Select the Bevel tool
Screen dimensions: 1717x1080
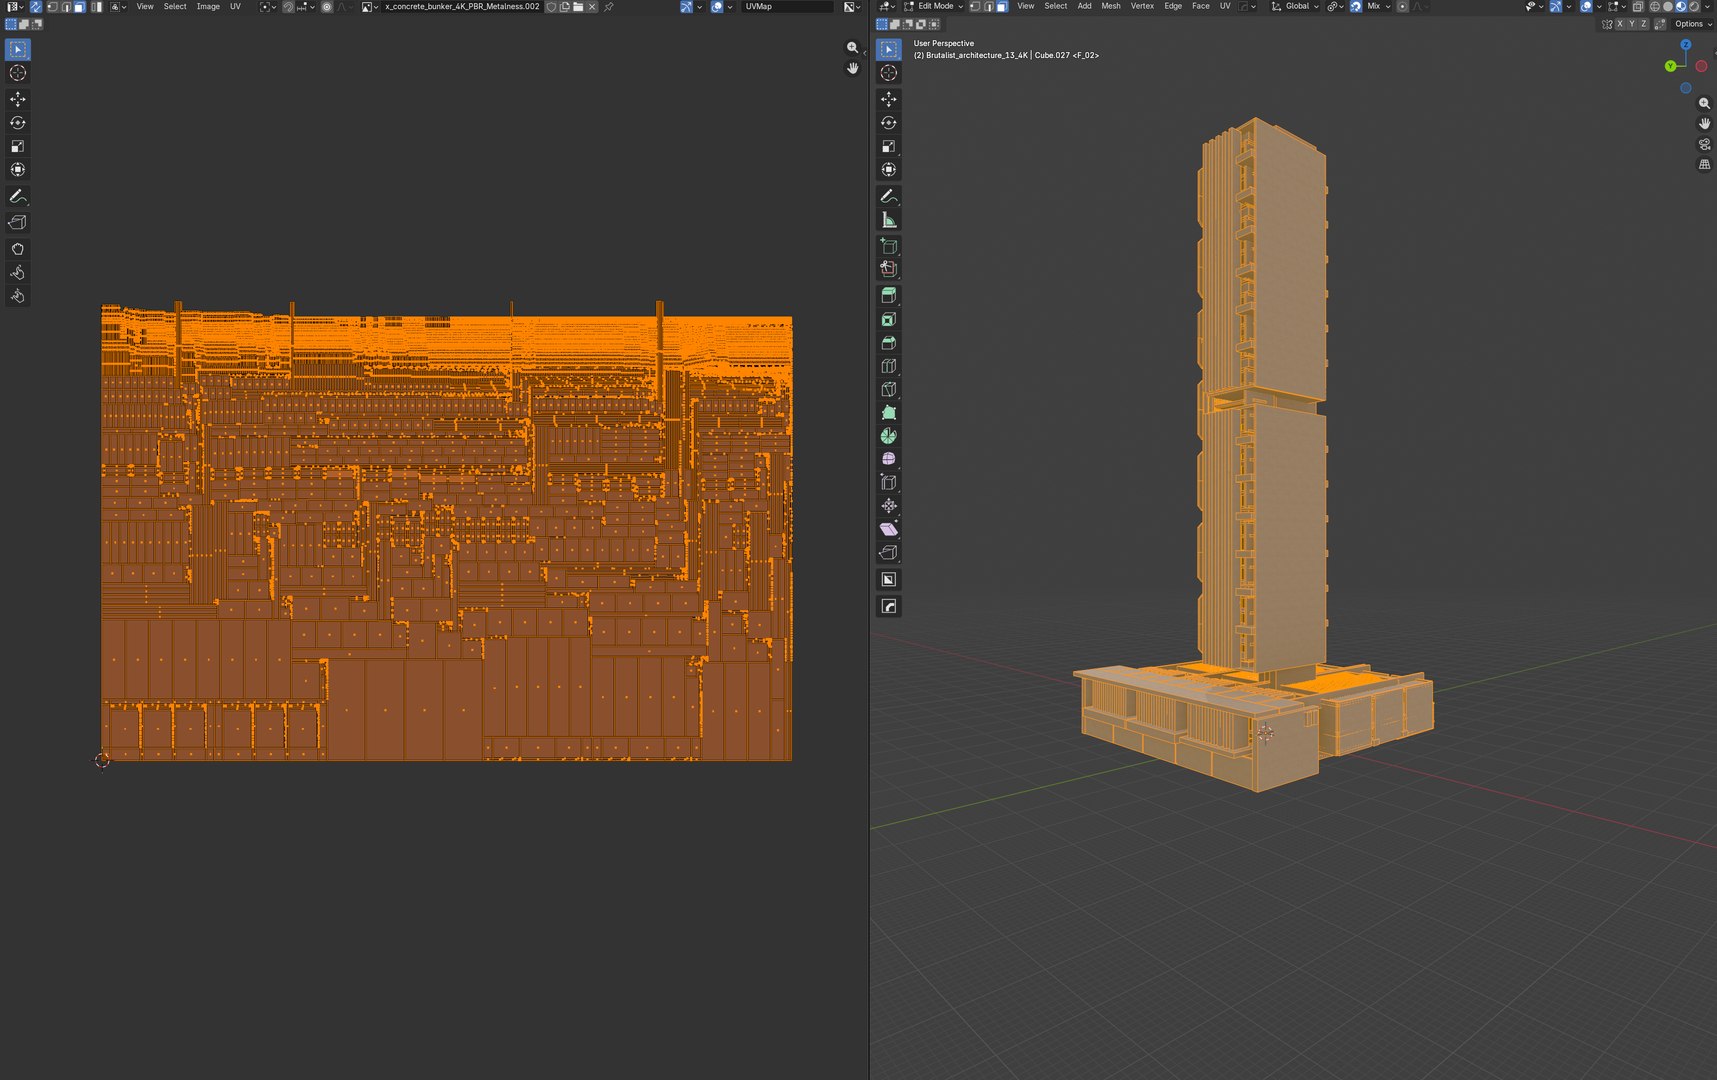(x=888, y=343)
